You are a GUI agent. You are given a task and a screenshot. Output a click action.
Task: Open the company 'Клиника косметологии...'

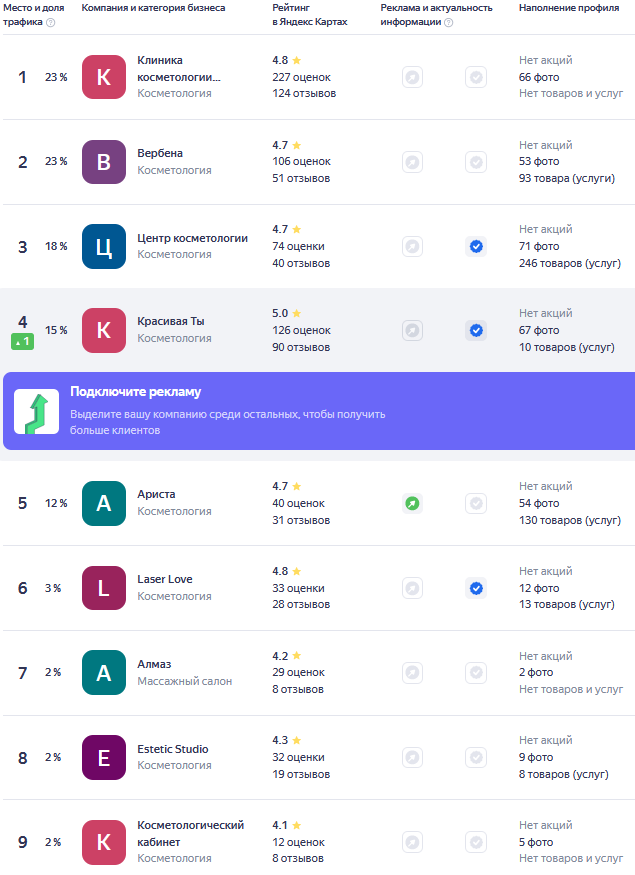click(x=179, y=69)
